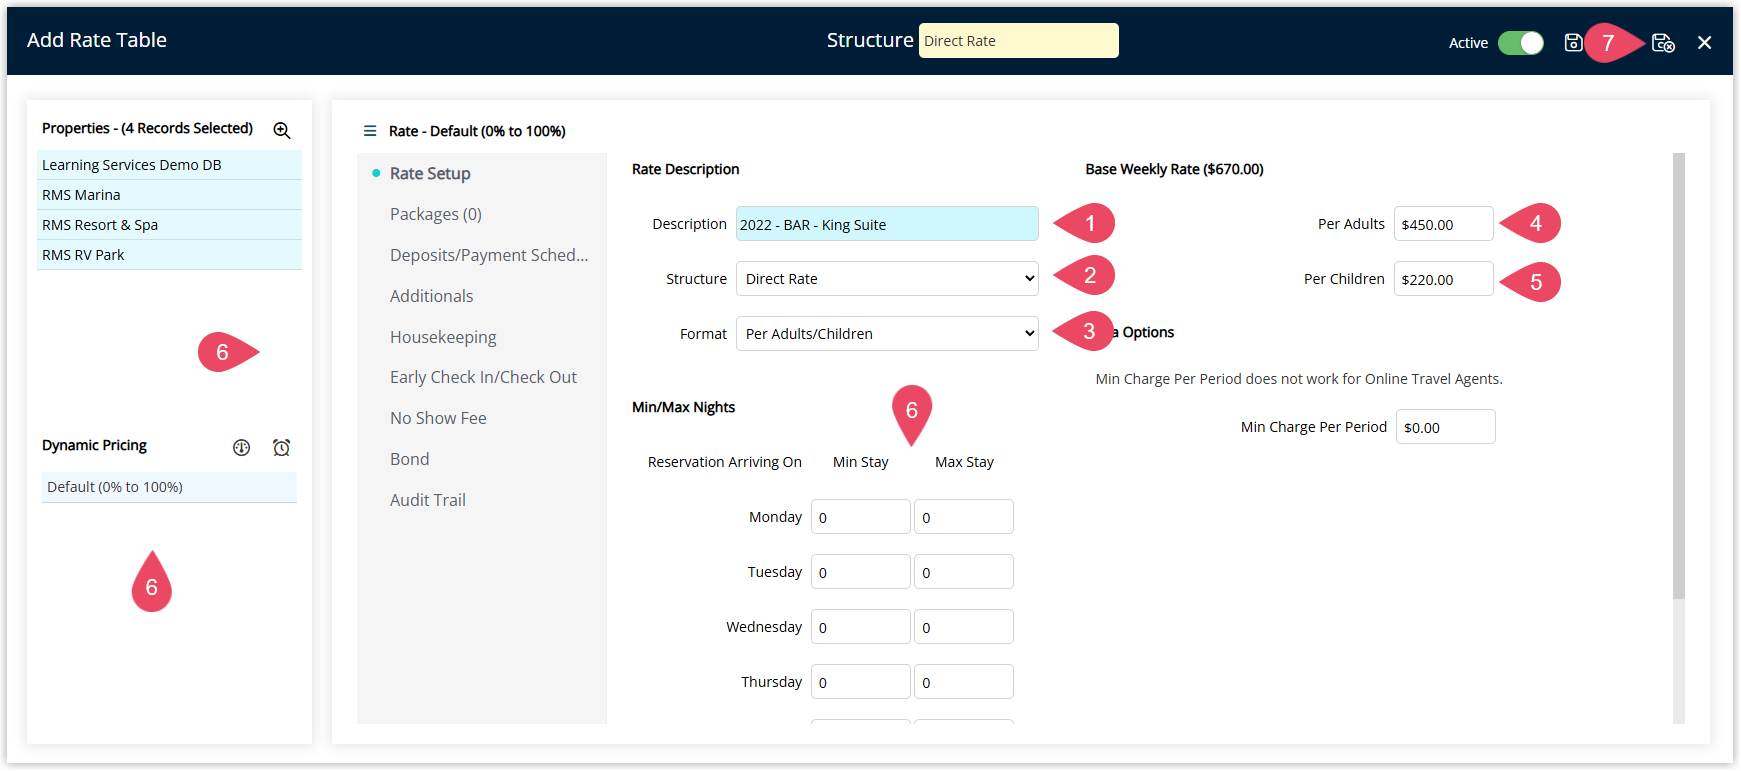Open the Properties search magnifier icon

282,130
